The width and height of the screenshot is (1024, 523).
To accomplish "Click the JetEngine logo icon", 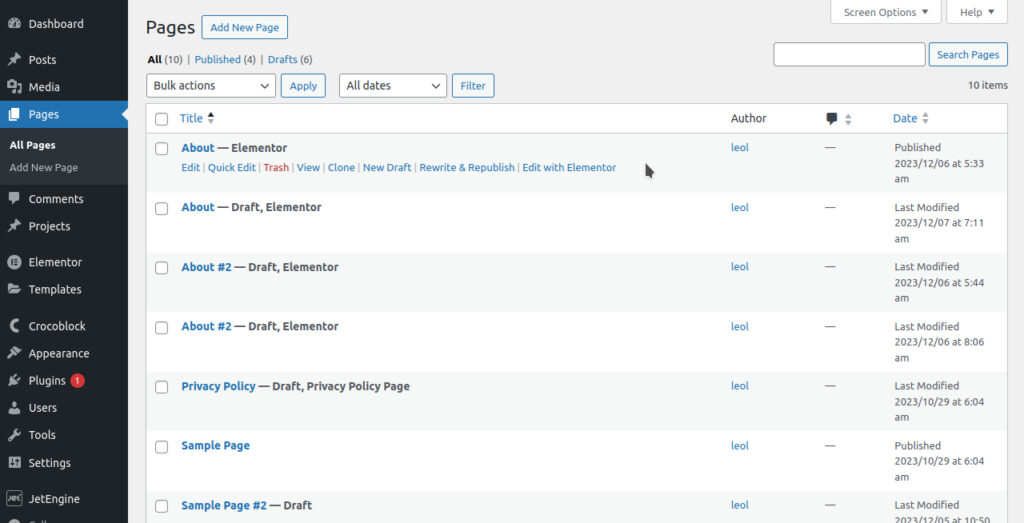I will 14,498.
